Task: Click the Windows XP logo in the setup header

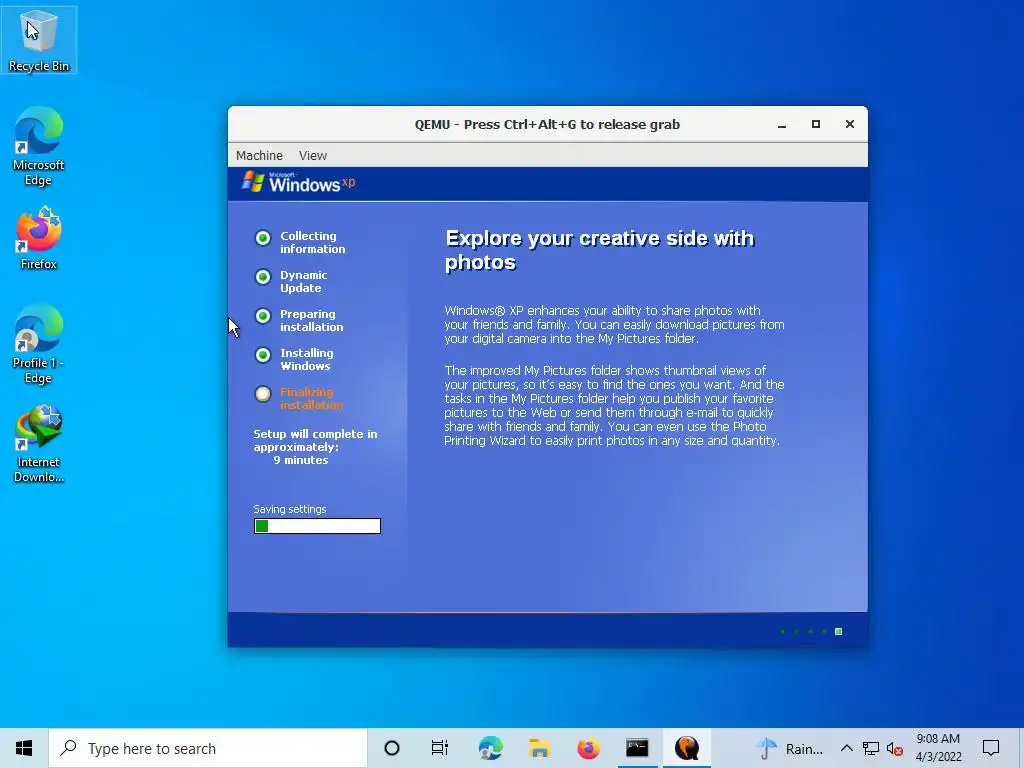Action: pos(298,182)
